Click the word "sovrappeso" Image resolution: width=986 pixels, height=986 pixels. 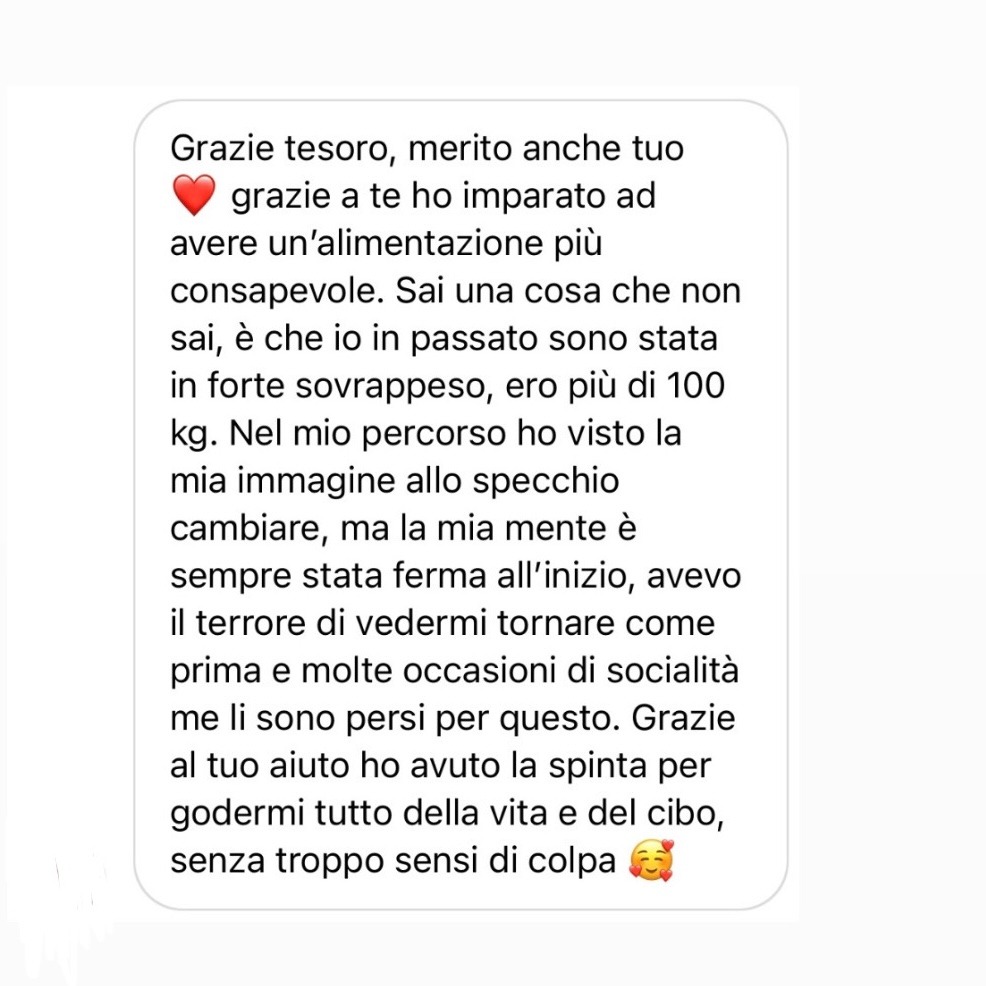391,387
